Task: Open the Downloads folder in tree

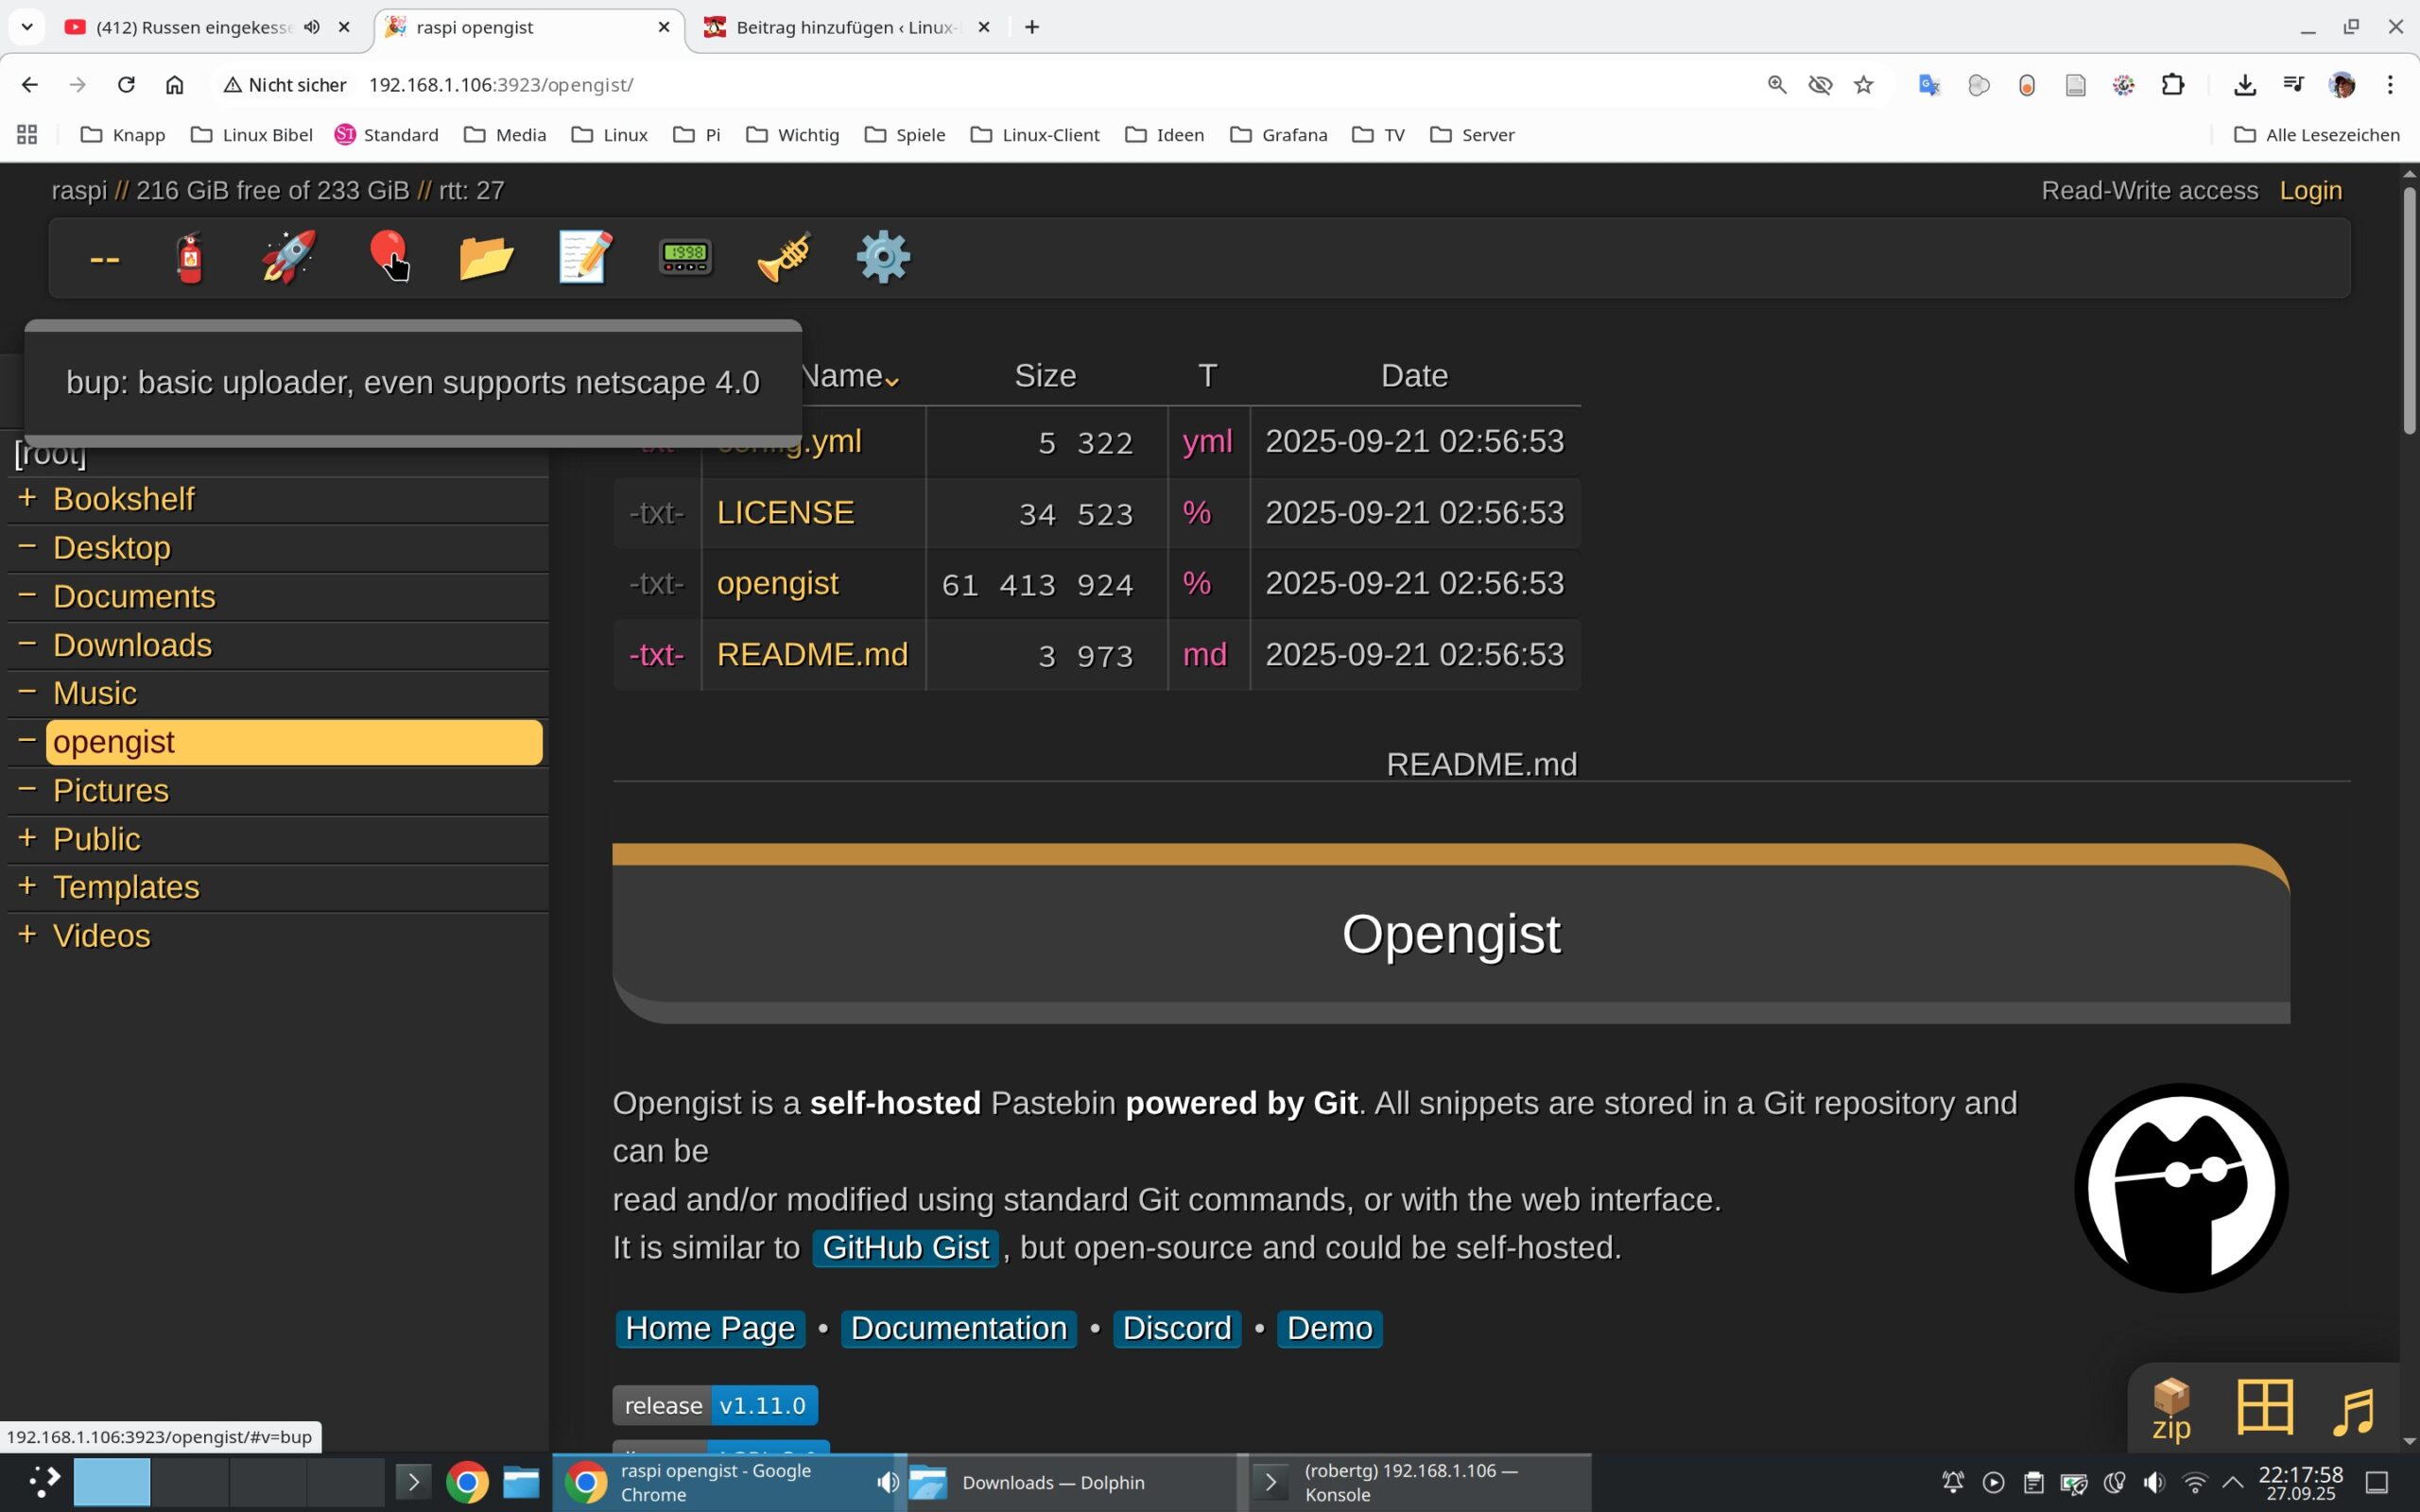Action: tap(132, 645)
